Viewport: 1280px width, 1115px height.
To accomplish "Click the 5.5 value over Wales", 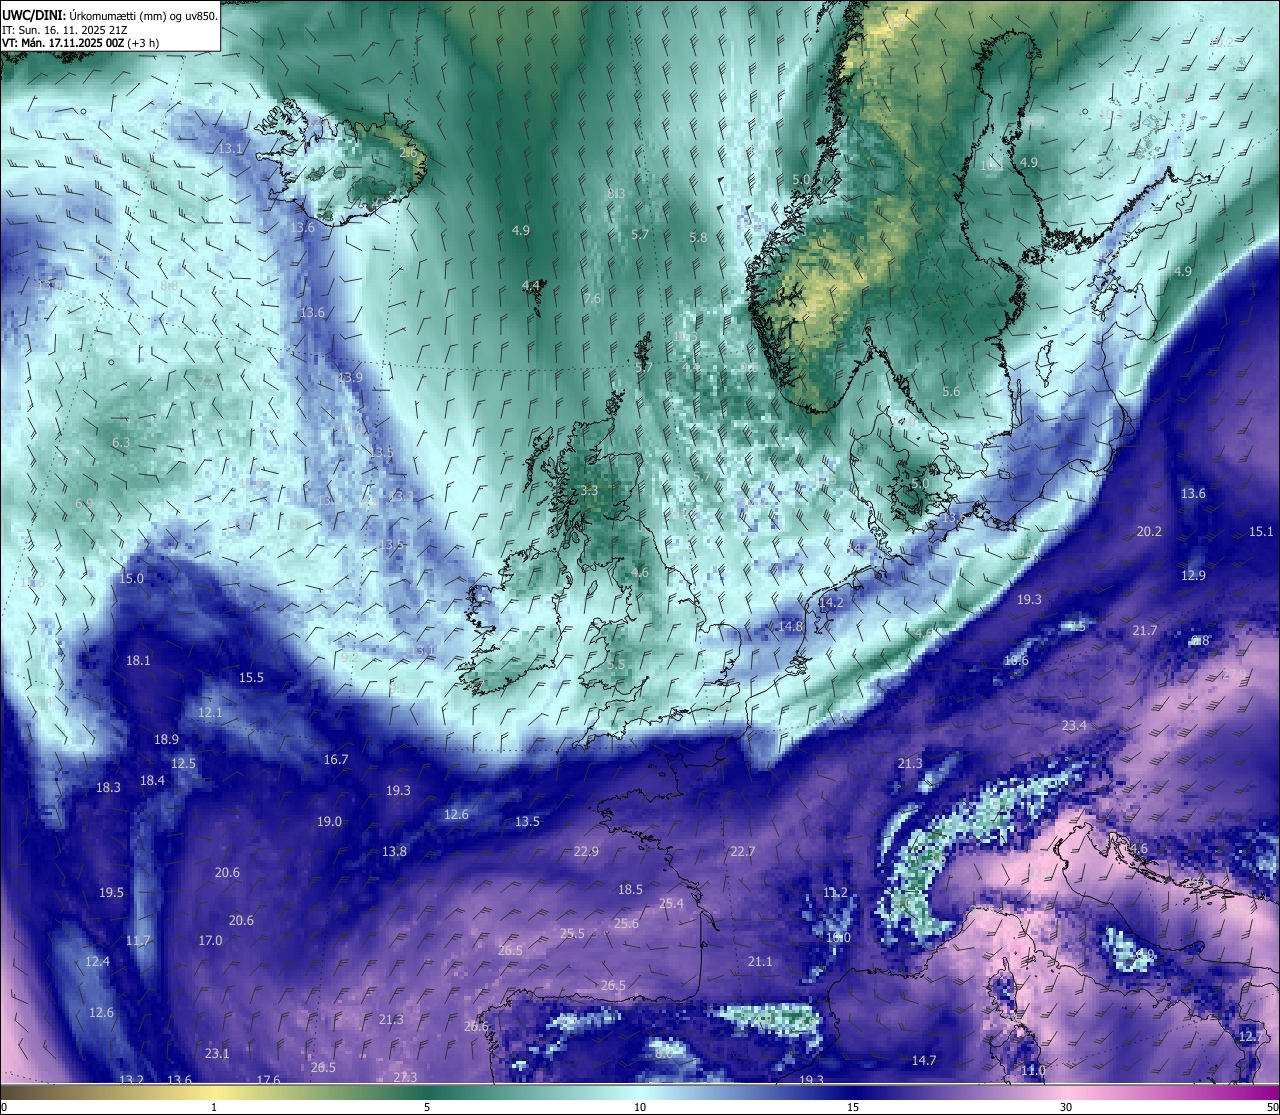I will 616,664.
